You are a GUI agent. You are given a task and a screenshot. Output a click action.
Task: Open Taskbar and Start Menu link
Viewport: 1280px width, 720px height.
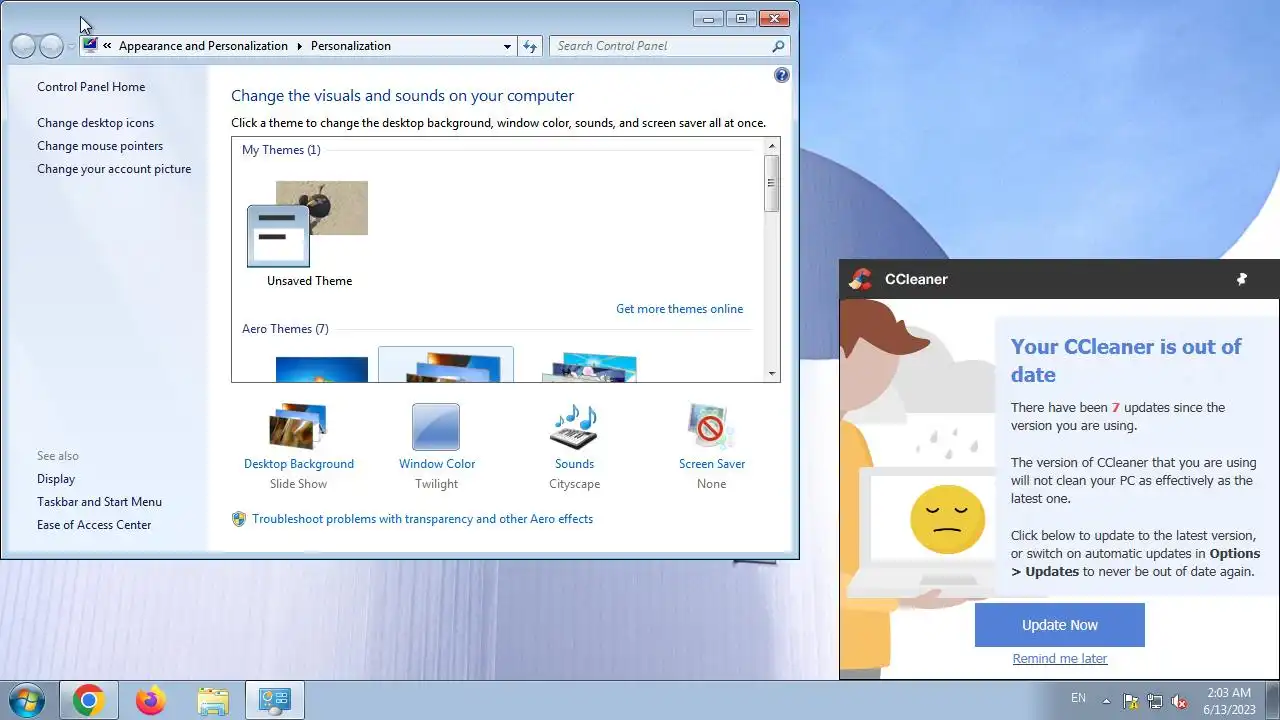pos(99,502)
